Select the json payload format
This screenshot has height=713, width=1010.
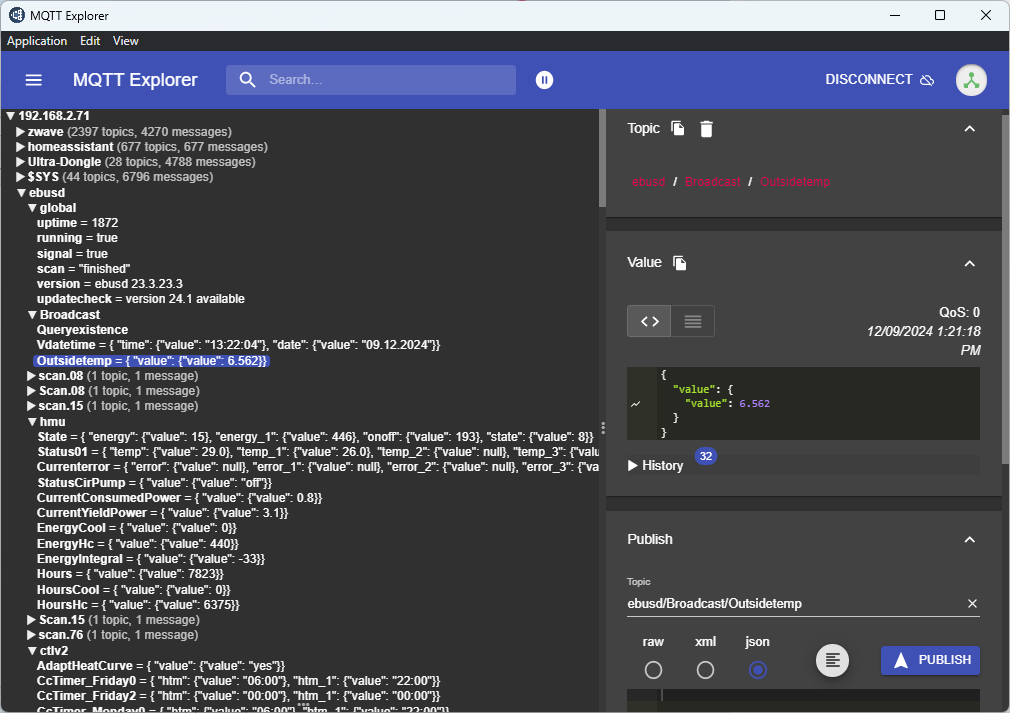point(758,670)
